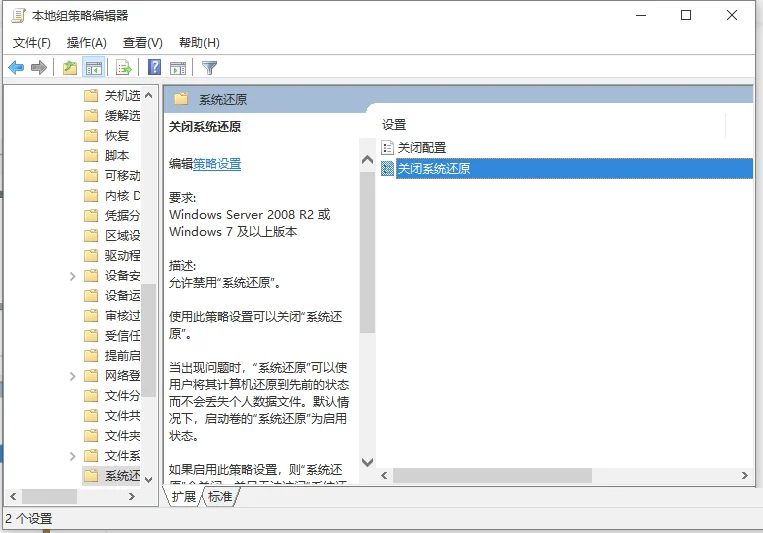Screen dimensions: 763x533
Task: Click tree pane scroll up arrow
Action: point(149,95)
